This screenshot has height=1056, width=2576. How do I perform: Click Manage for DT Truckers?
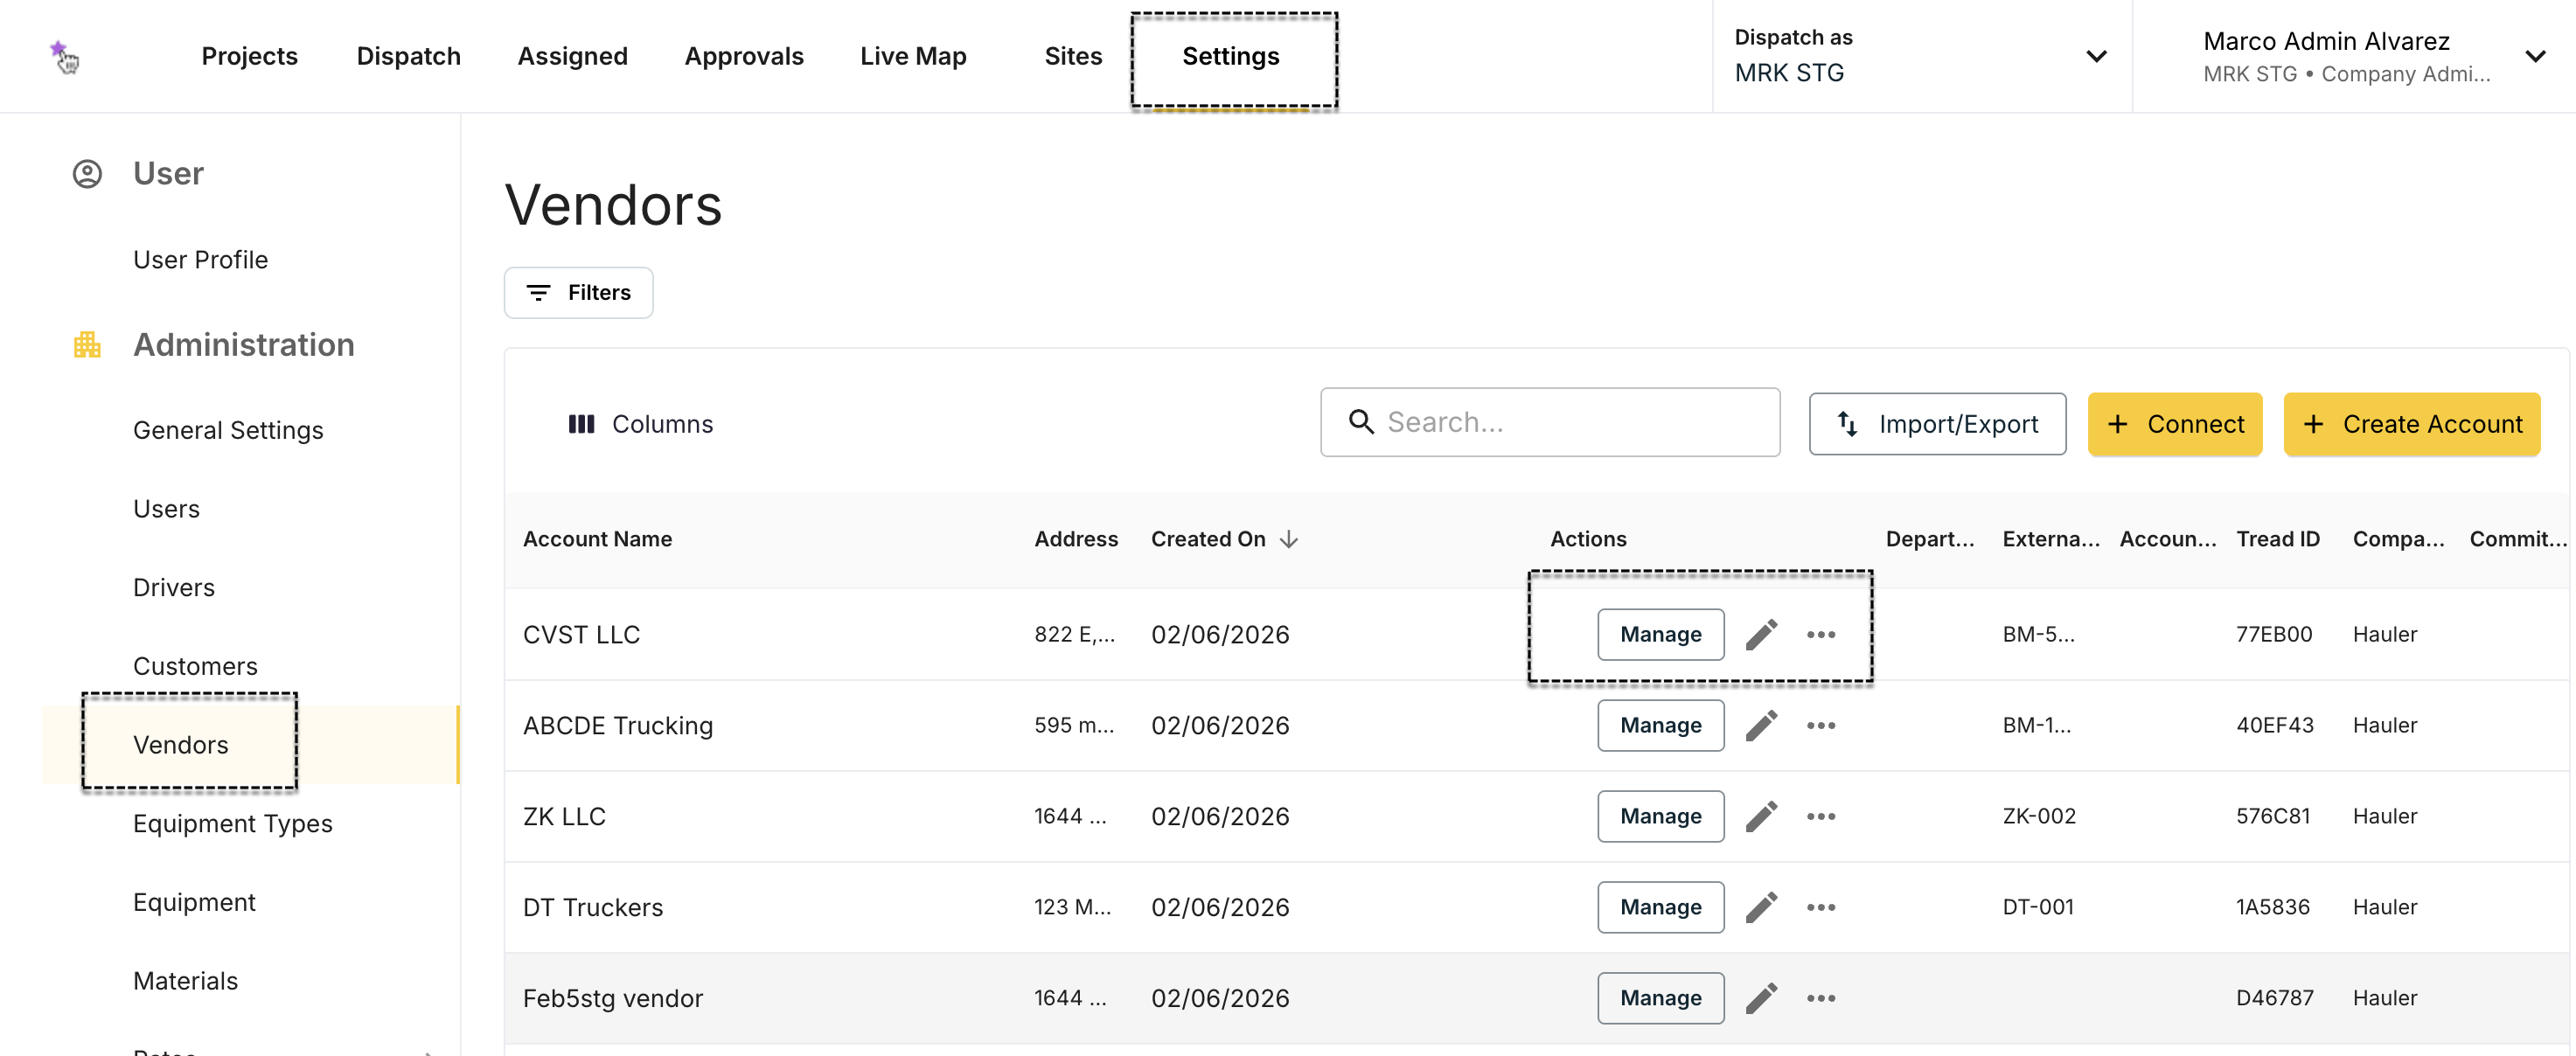(1660, 908)
